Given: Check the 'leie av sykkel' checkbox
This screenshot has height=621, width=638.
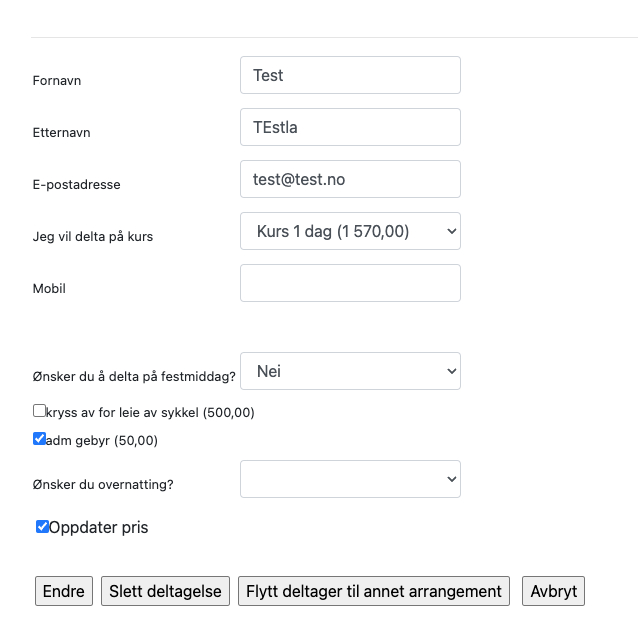Looking at the screenshot, I should click(39, 410).
